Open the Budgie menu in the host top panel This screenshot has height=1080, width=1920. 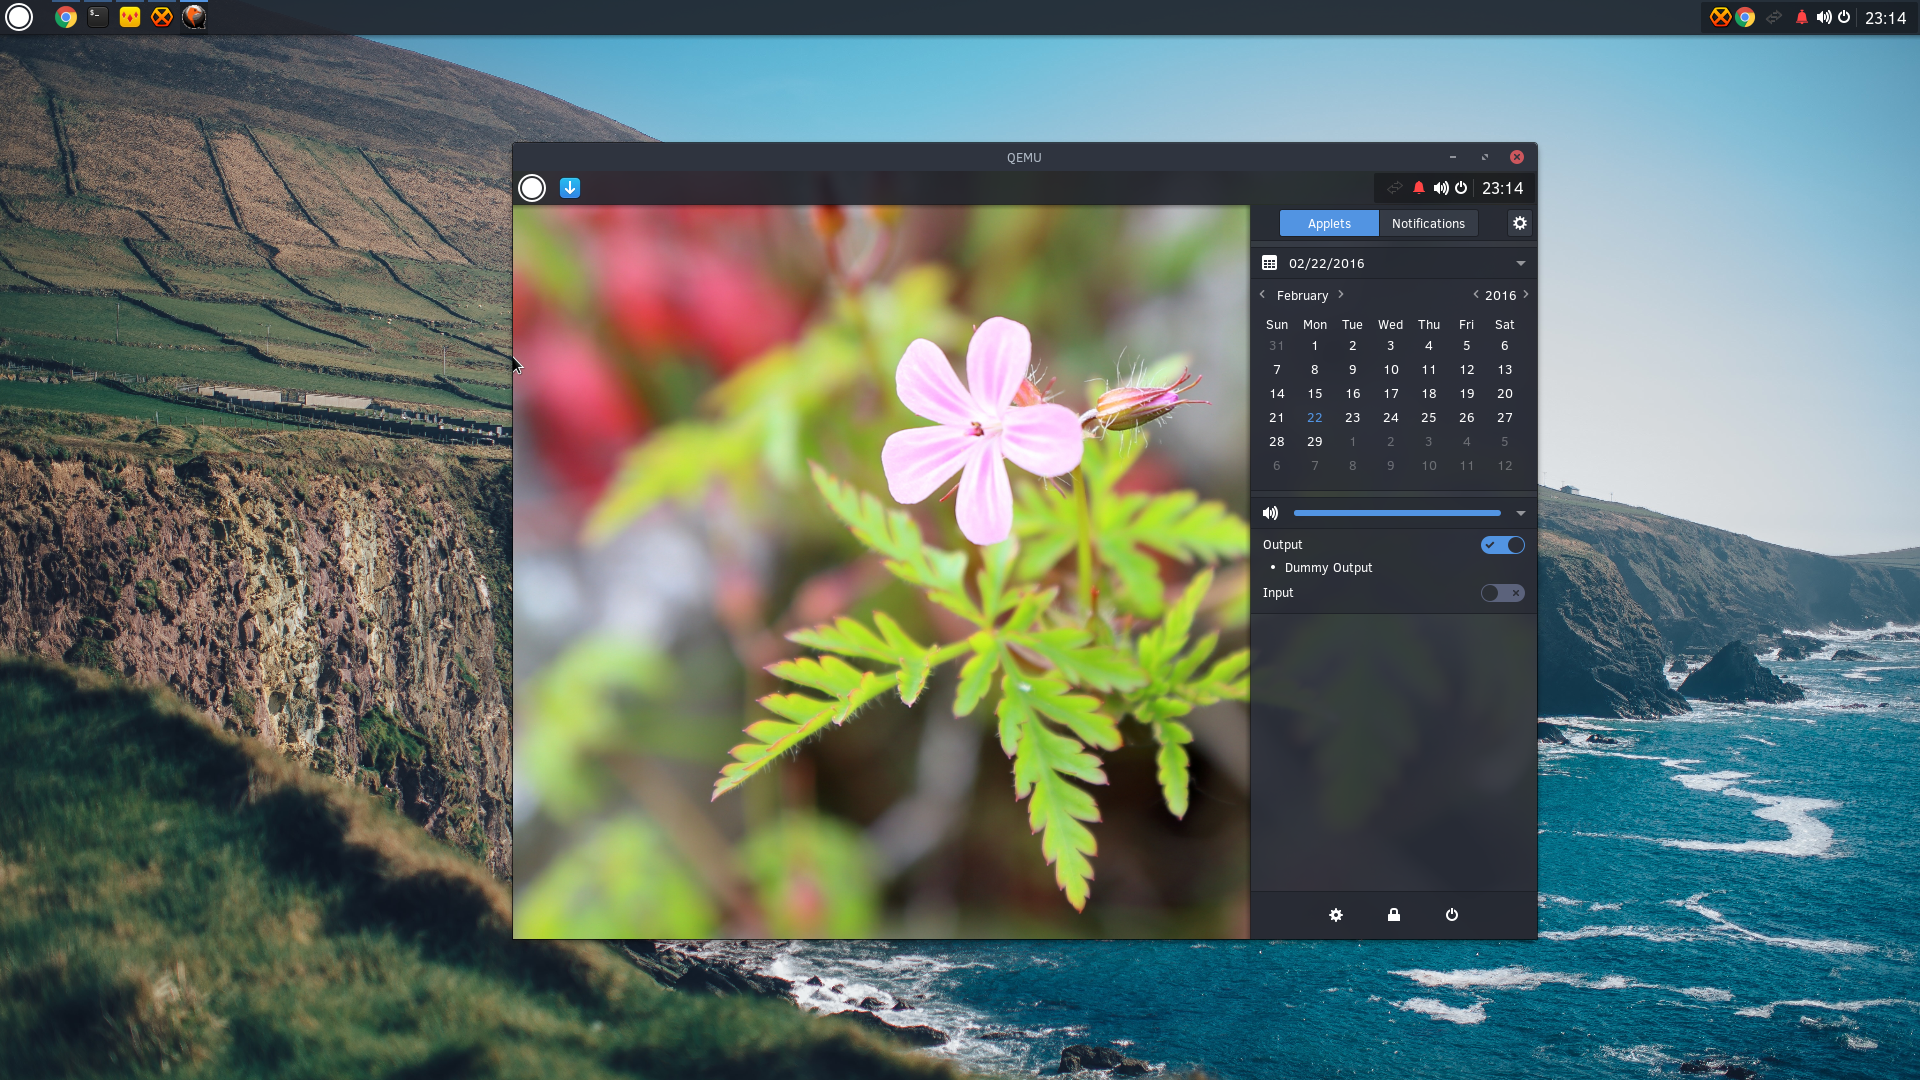coord(19,17)
